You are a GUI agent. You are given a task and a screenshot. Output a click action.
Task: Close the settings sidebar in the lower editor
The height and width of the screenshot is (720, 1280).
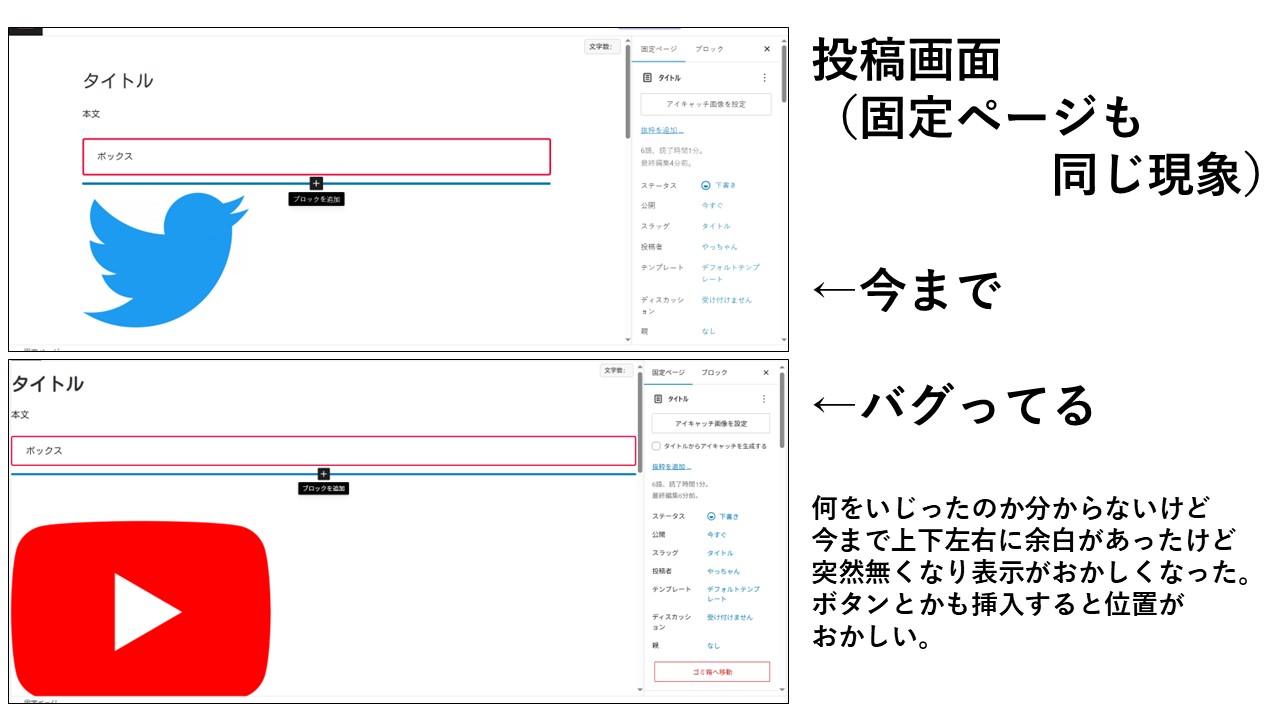coord(767,372)
